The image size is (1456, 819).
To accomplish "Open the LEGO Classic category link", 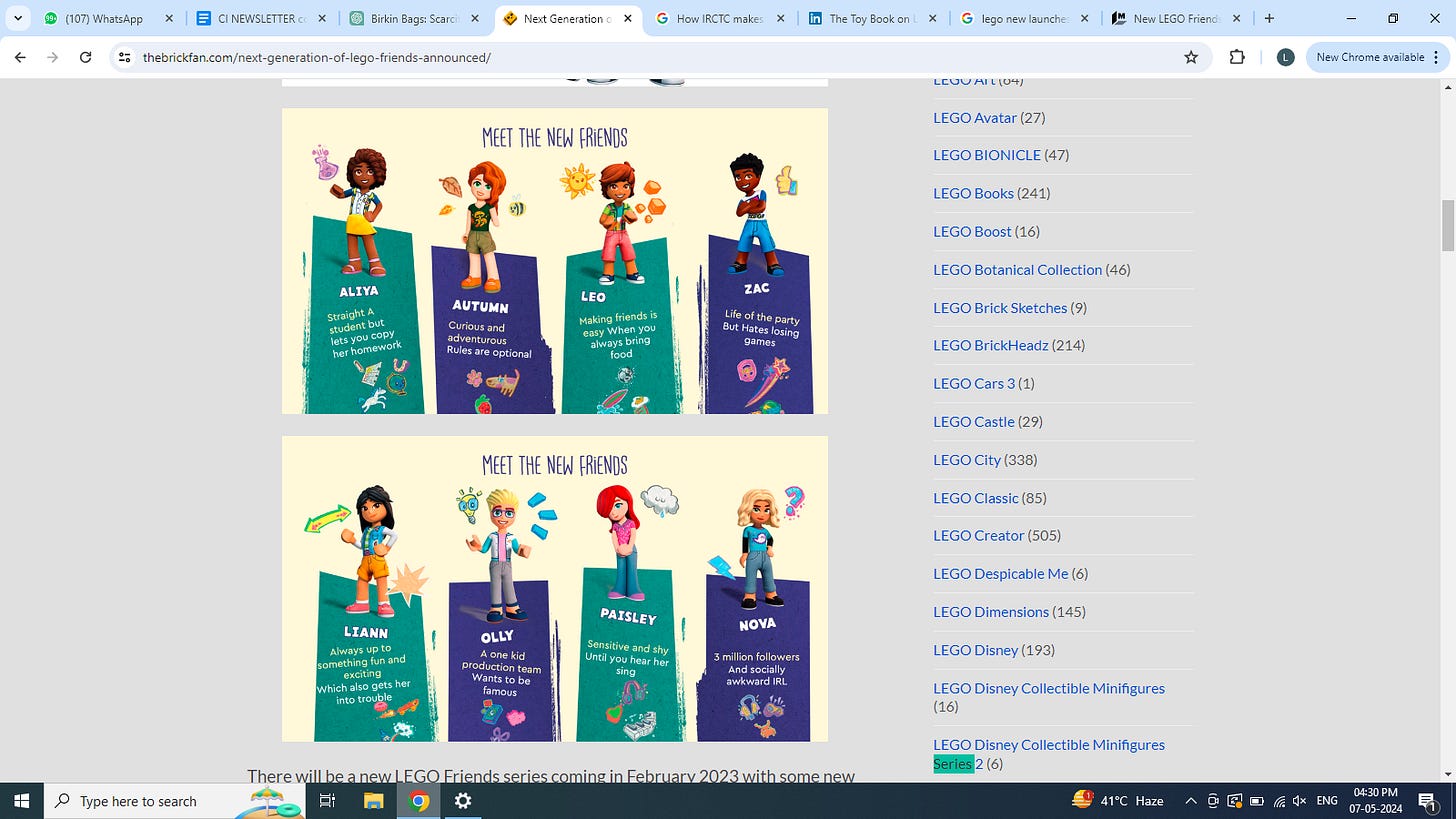I will [975, 497].
